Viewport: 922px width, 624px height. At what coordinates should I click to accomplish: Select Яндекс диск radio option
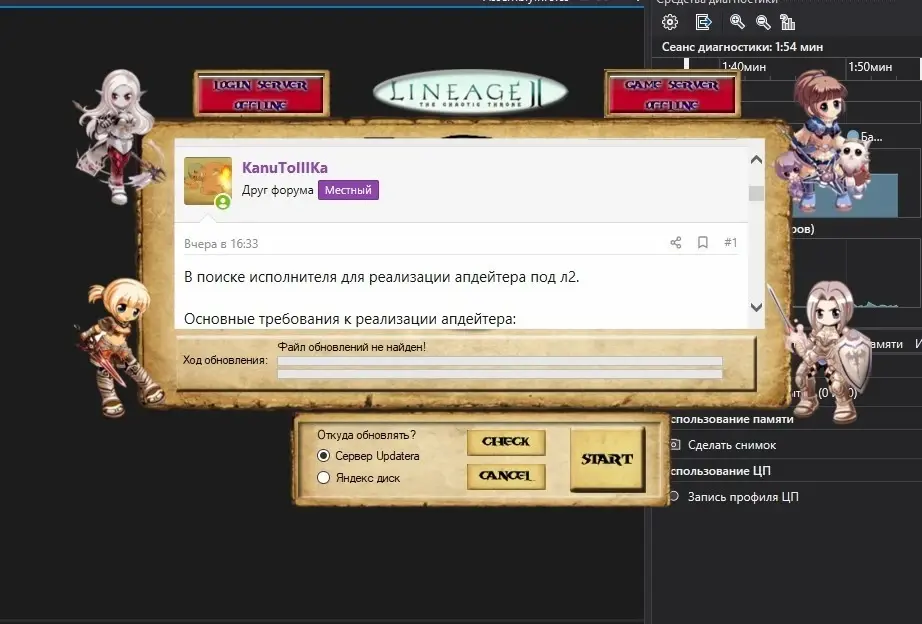[x=323, y=478]
